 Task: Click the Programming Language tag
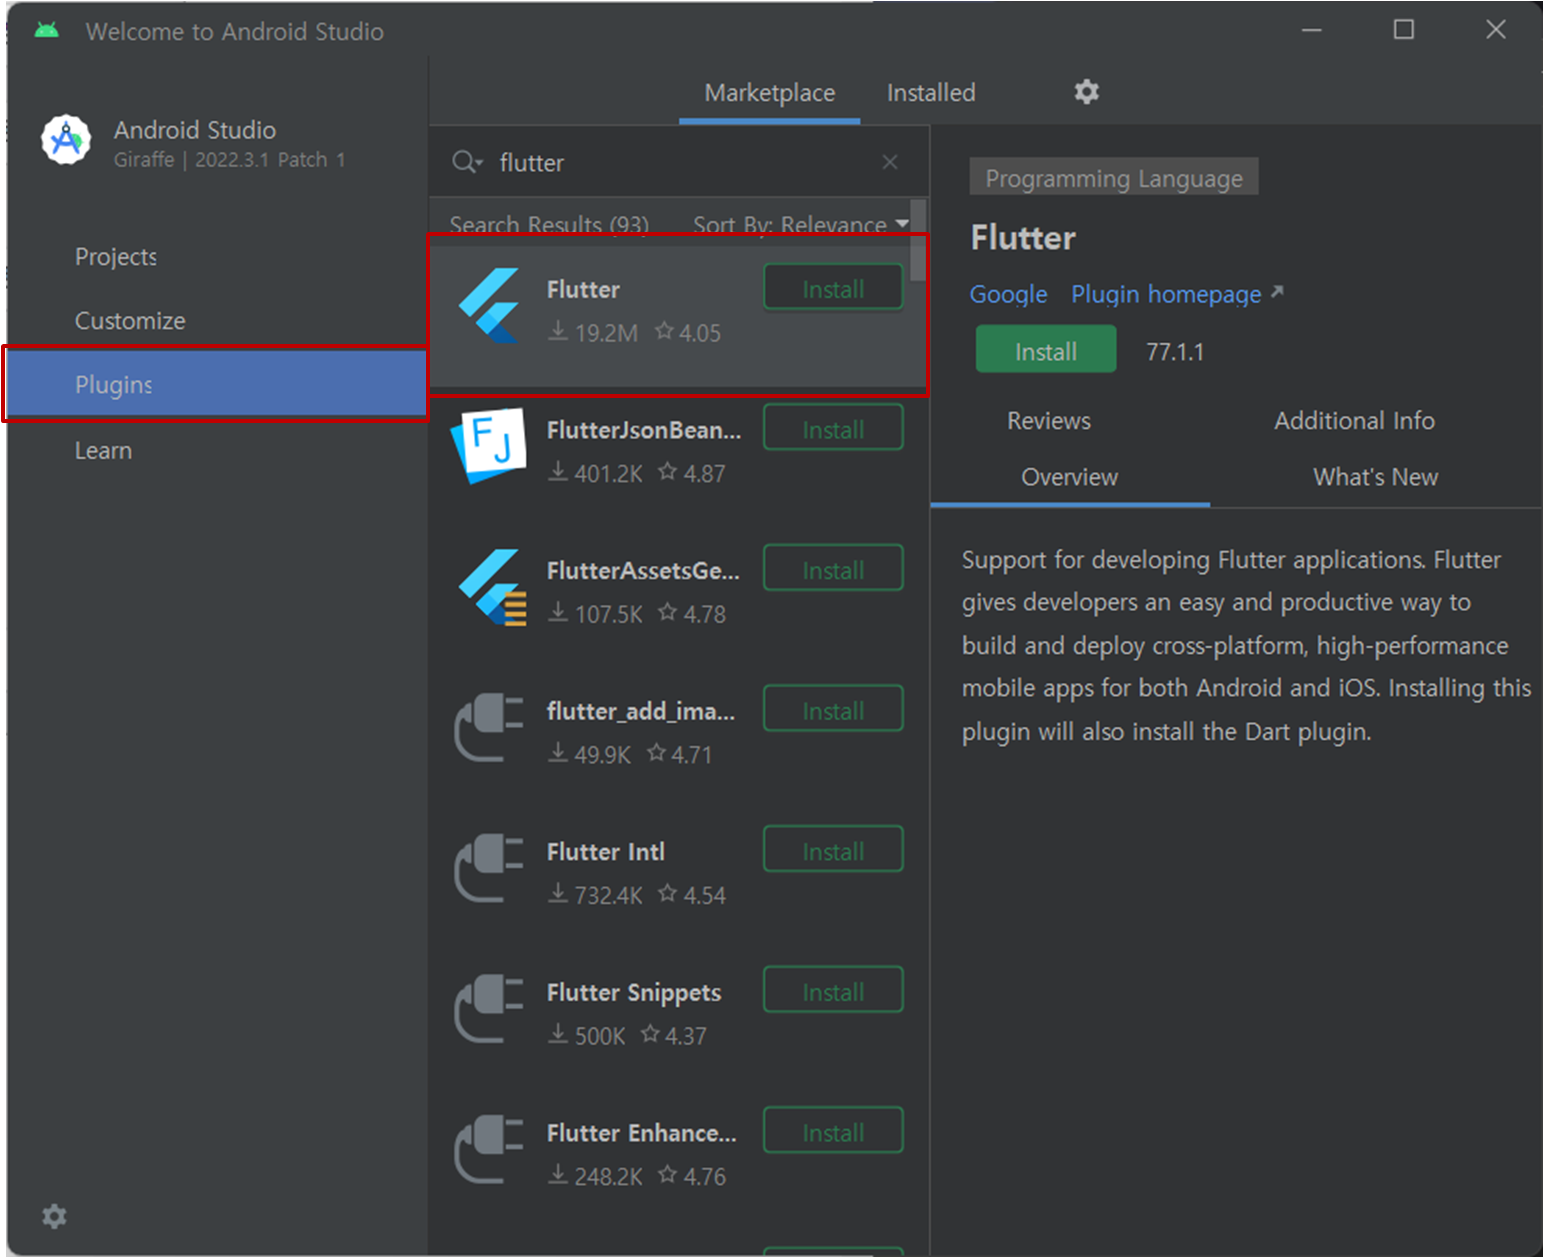(1114, 178)
